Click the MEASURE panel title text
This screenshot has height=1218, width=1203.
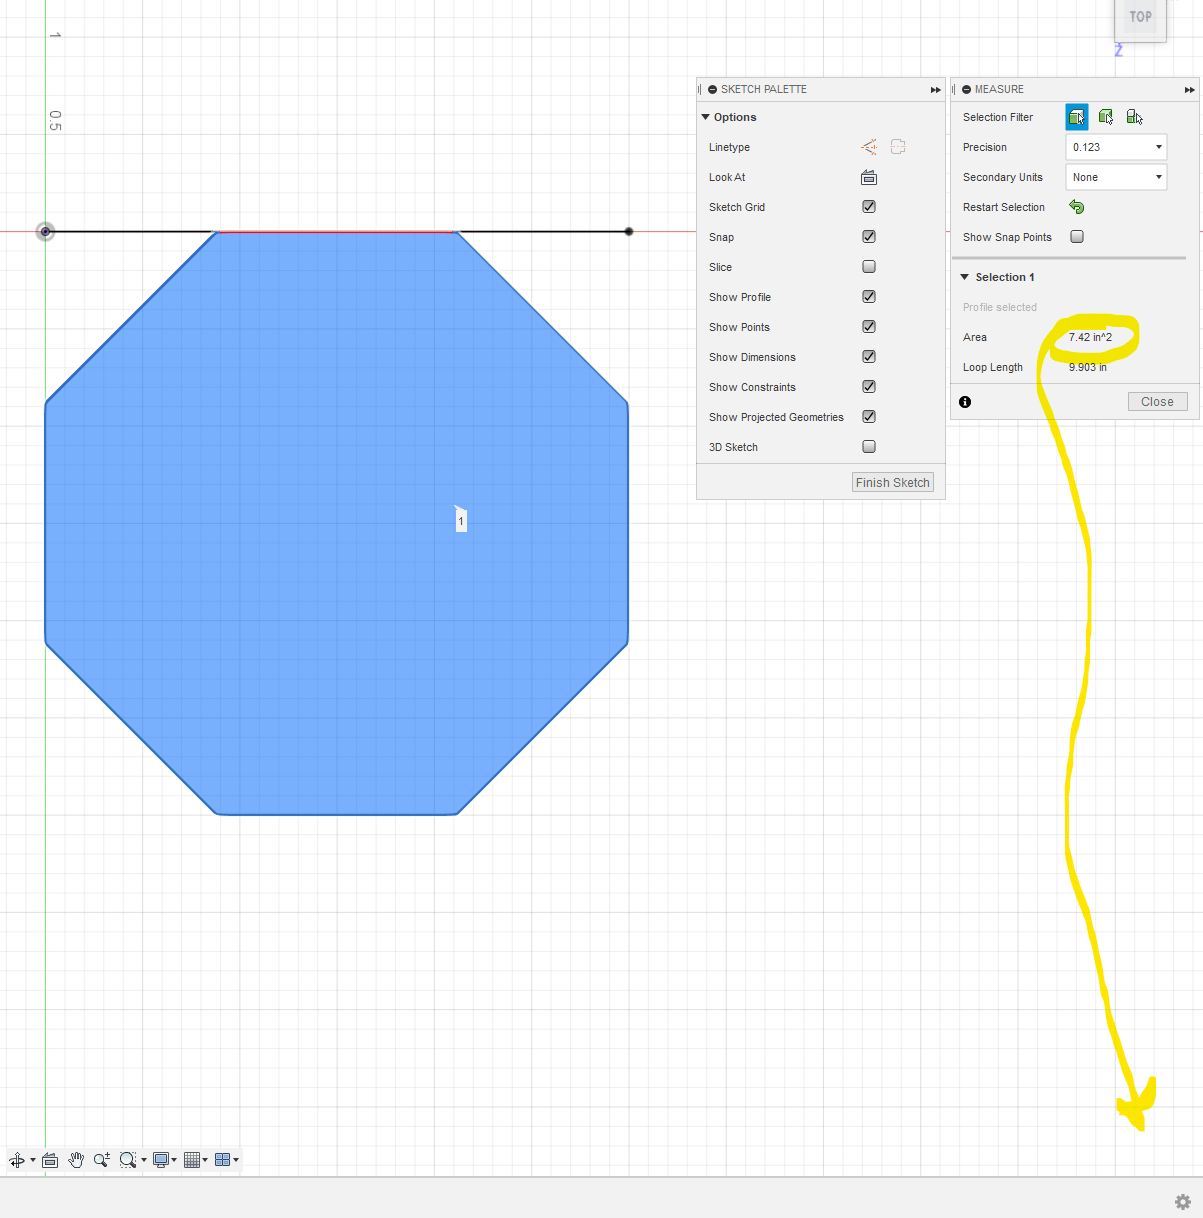(x=999, y=89)
